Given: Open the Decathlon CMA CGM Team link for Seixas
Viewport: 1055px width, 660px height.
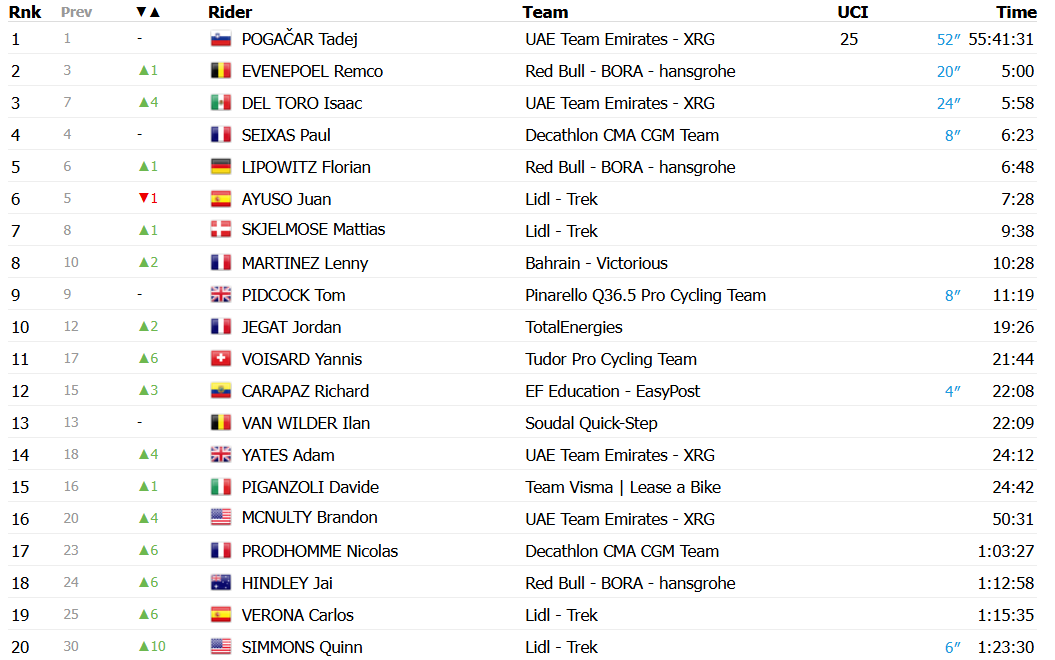Looking at the screenshot, I should coord(622,135).
